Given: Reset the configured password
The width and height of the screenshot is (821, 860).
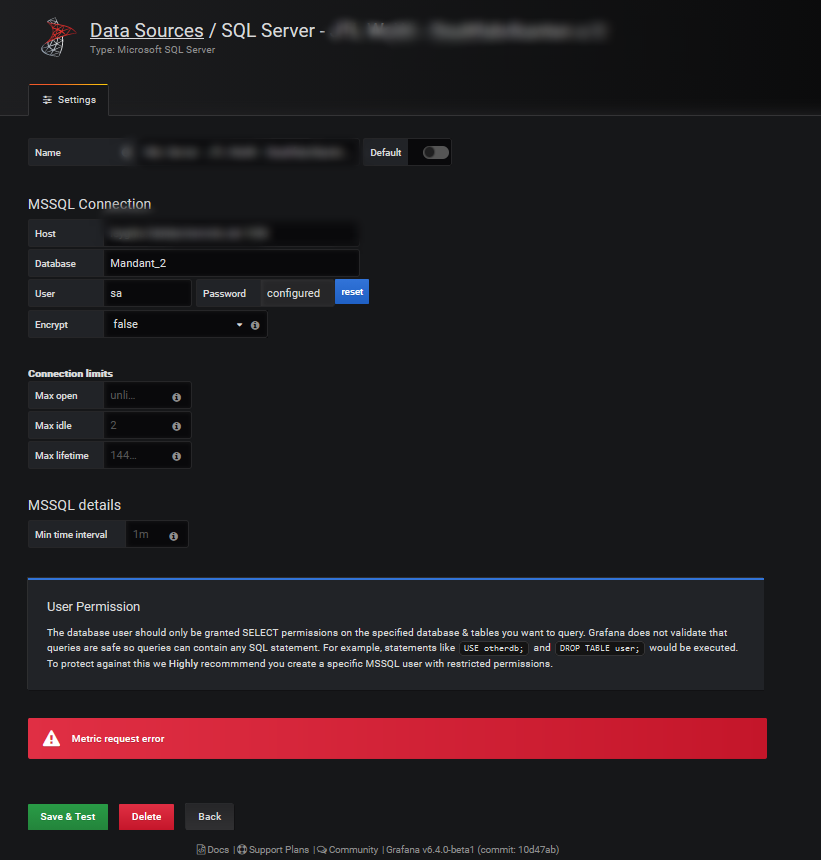Looking at the screenshot, I should pos(351,292).
